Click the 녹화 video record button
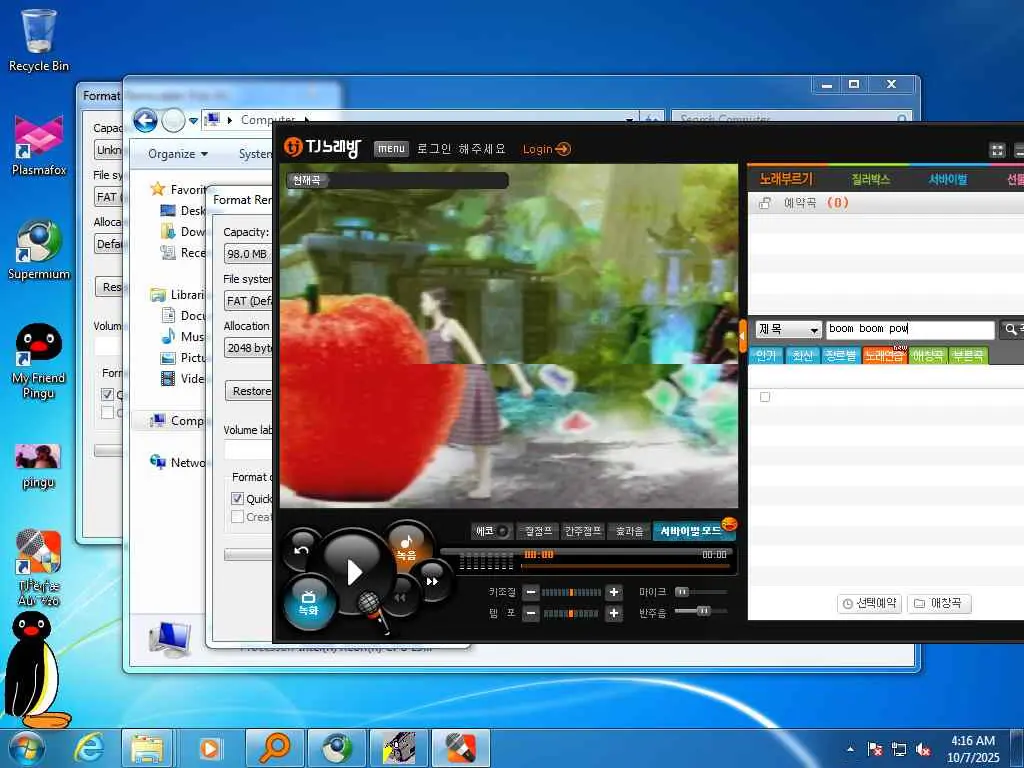Image resolution: width=1024 pixels, height=768 pixels. coord(309,603)
